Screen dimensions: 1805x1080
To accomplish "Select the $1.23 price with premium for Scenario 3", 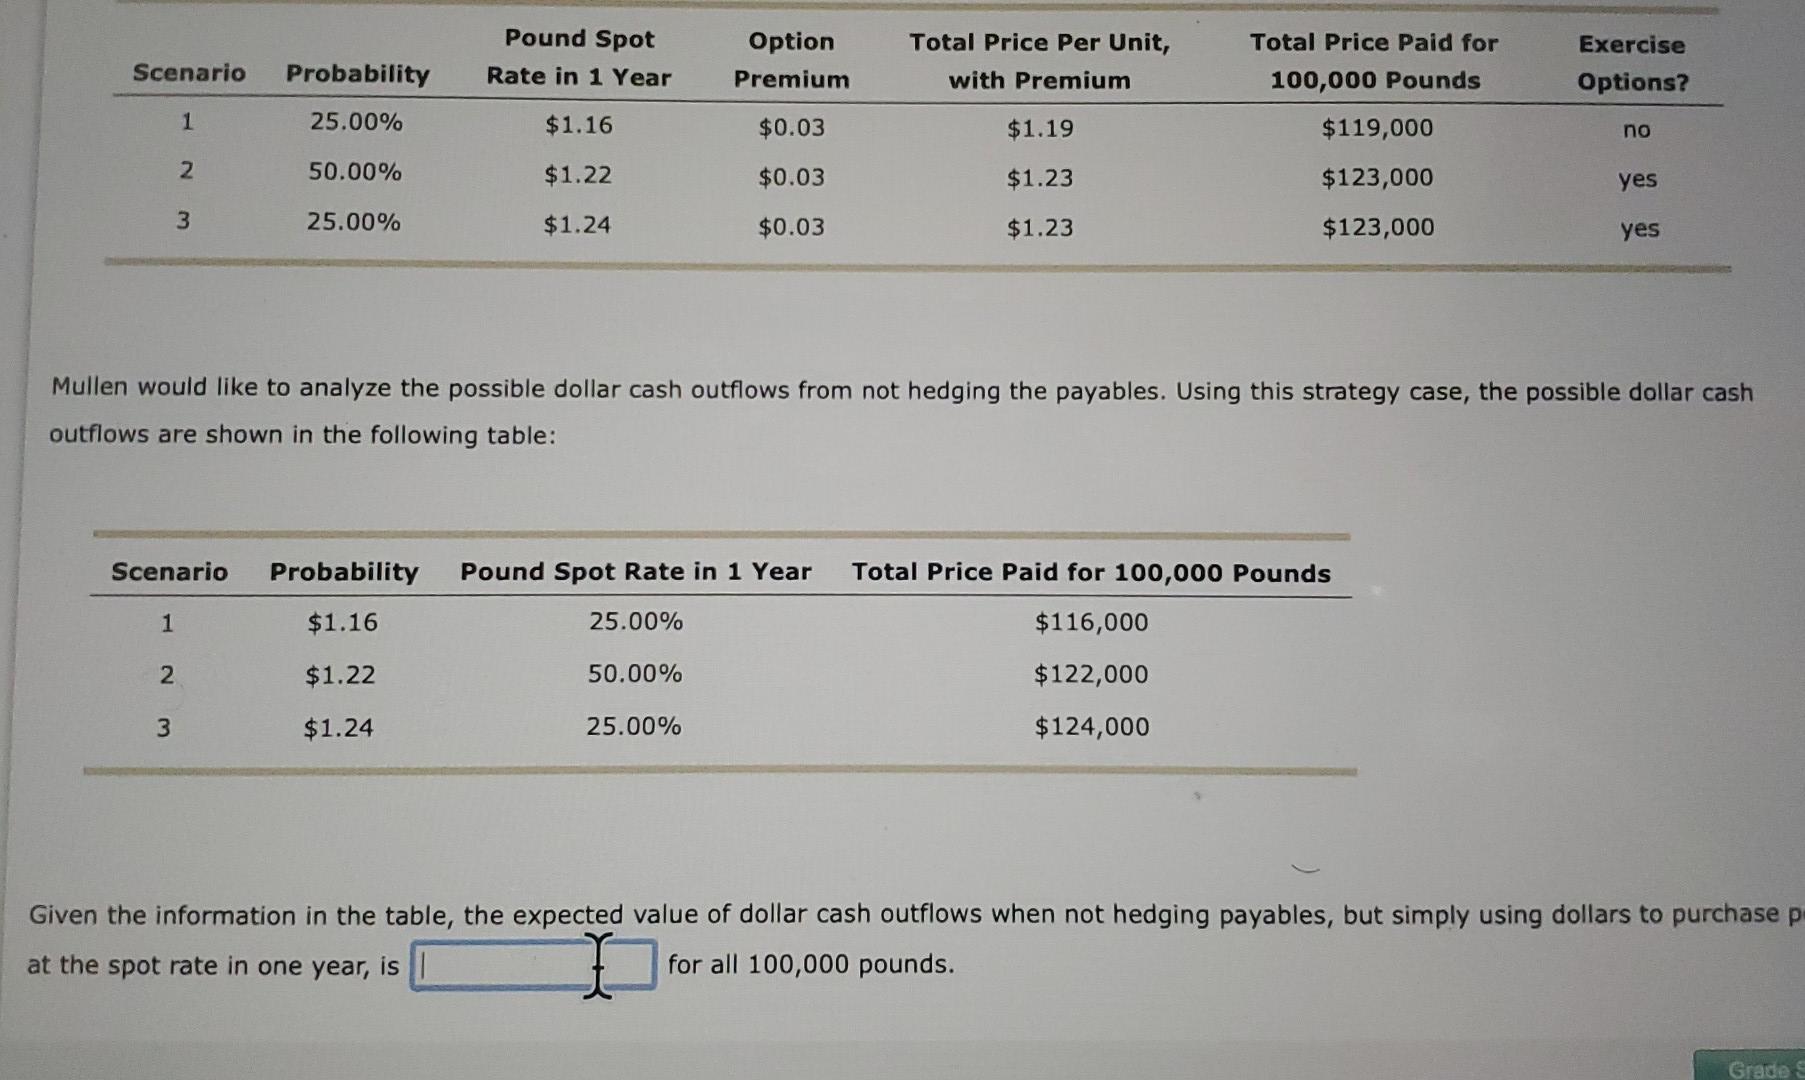I will (x=1040, y=229).
